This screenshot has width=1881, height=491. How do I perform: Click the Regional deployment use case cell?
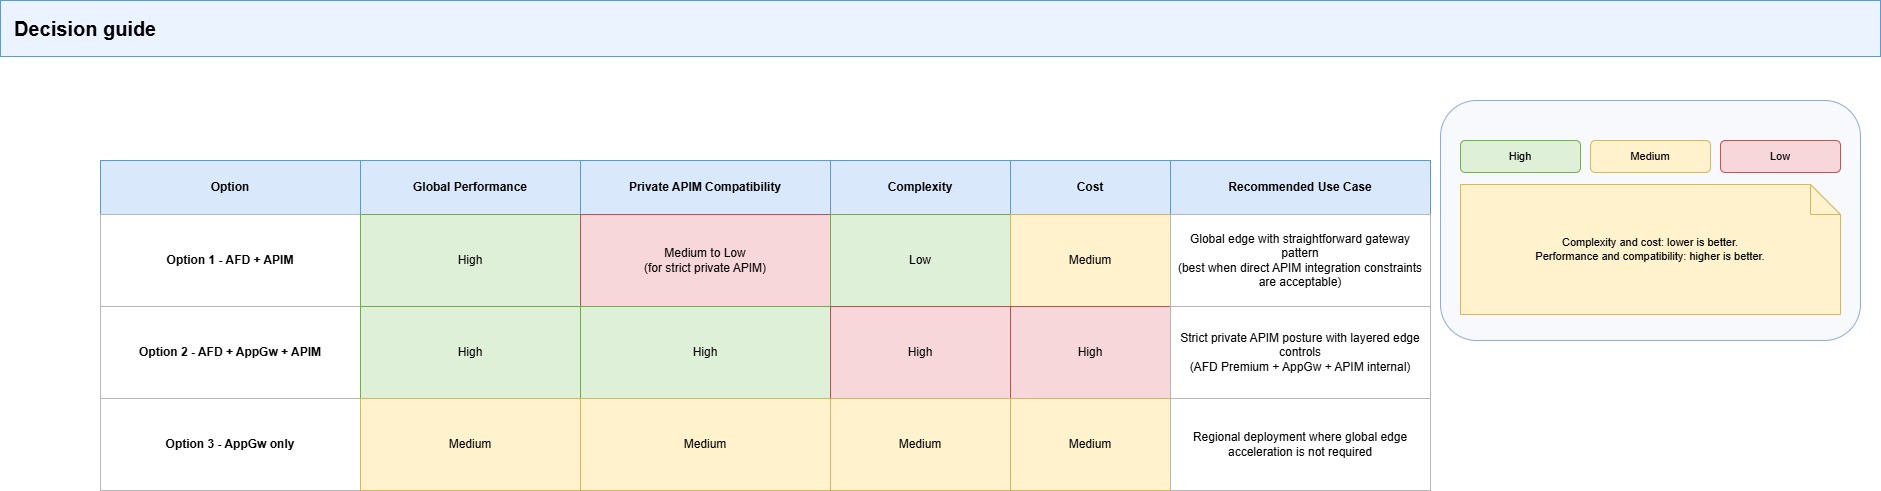click(x=1300, y=444)
